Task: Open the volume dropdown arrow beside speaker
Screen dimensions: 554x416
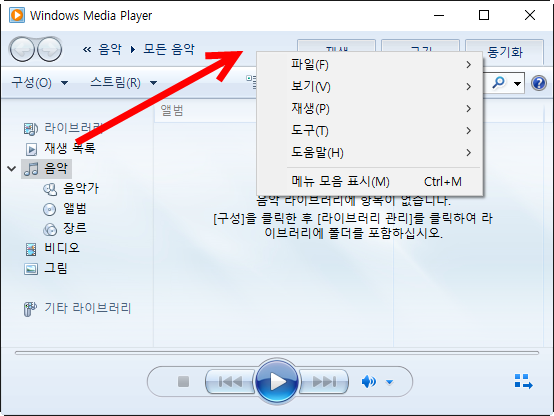Action: click(x=389, y=382)
